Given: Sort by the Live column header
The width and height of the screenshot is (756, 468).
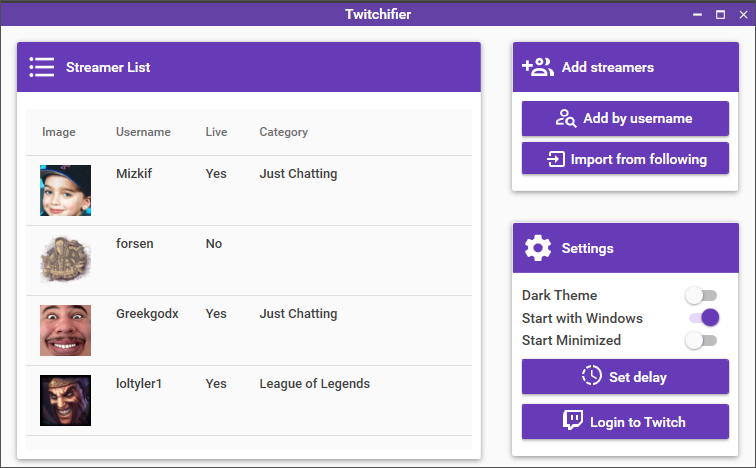Looking at the screenshot, I should coord(216,132).
